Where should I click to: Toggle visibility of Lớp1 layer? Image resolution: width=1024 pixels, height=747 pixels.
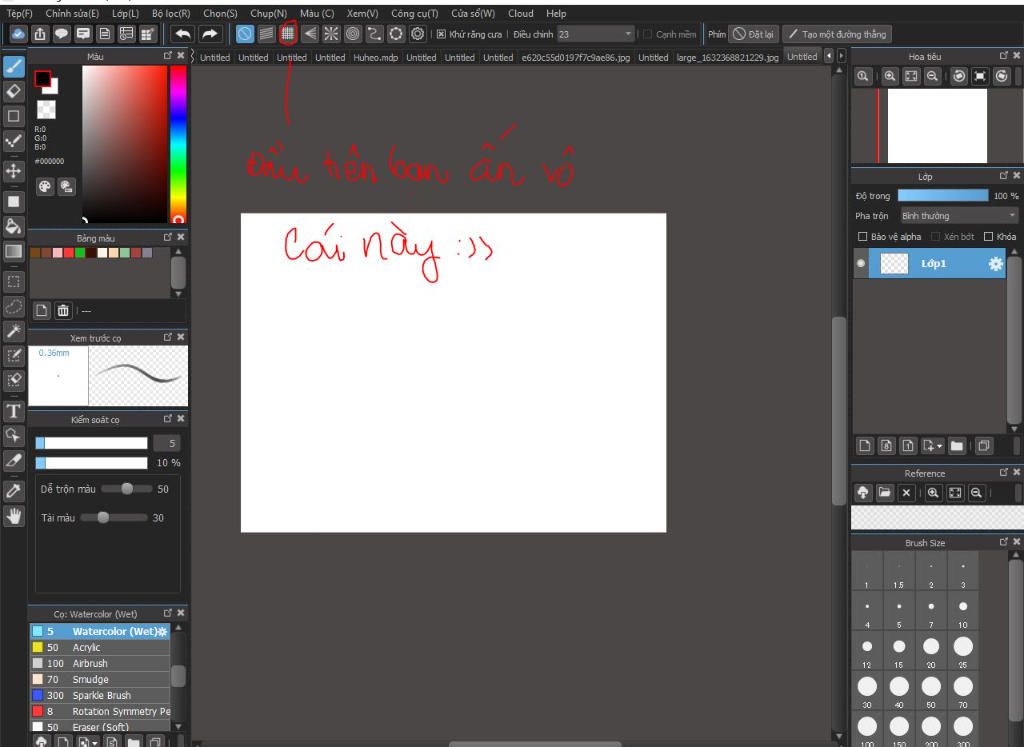point(861,264)
